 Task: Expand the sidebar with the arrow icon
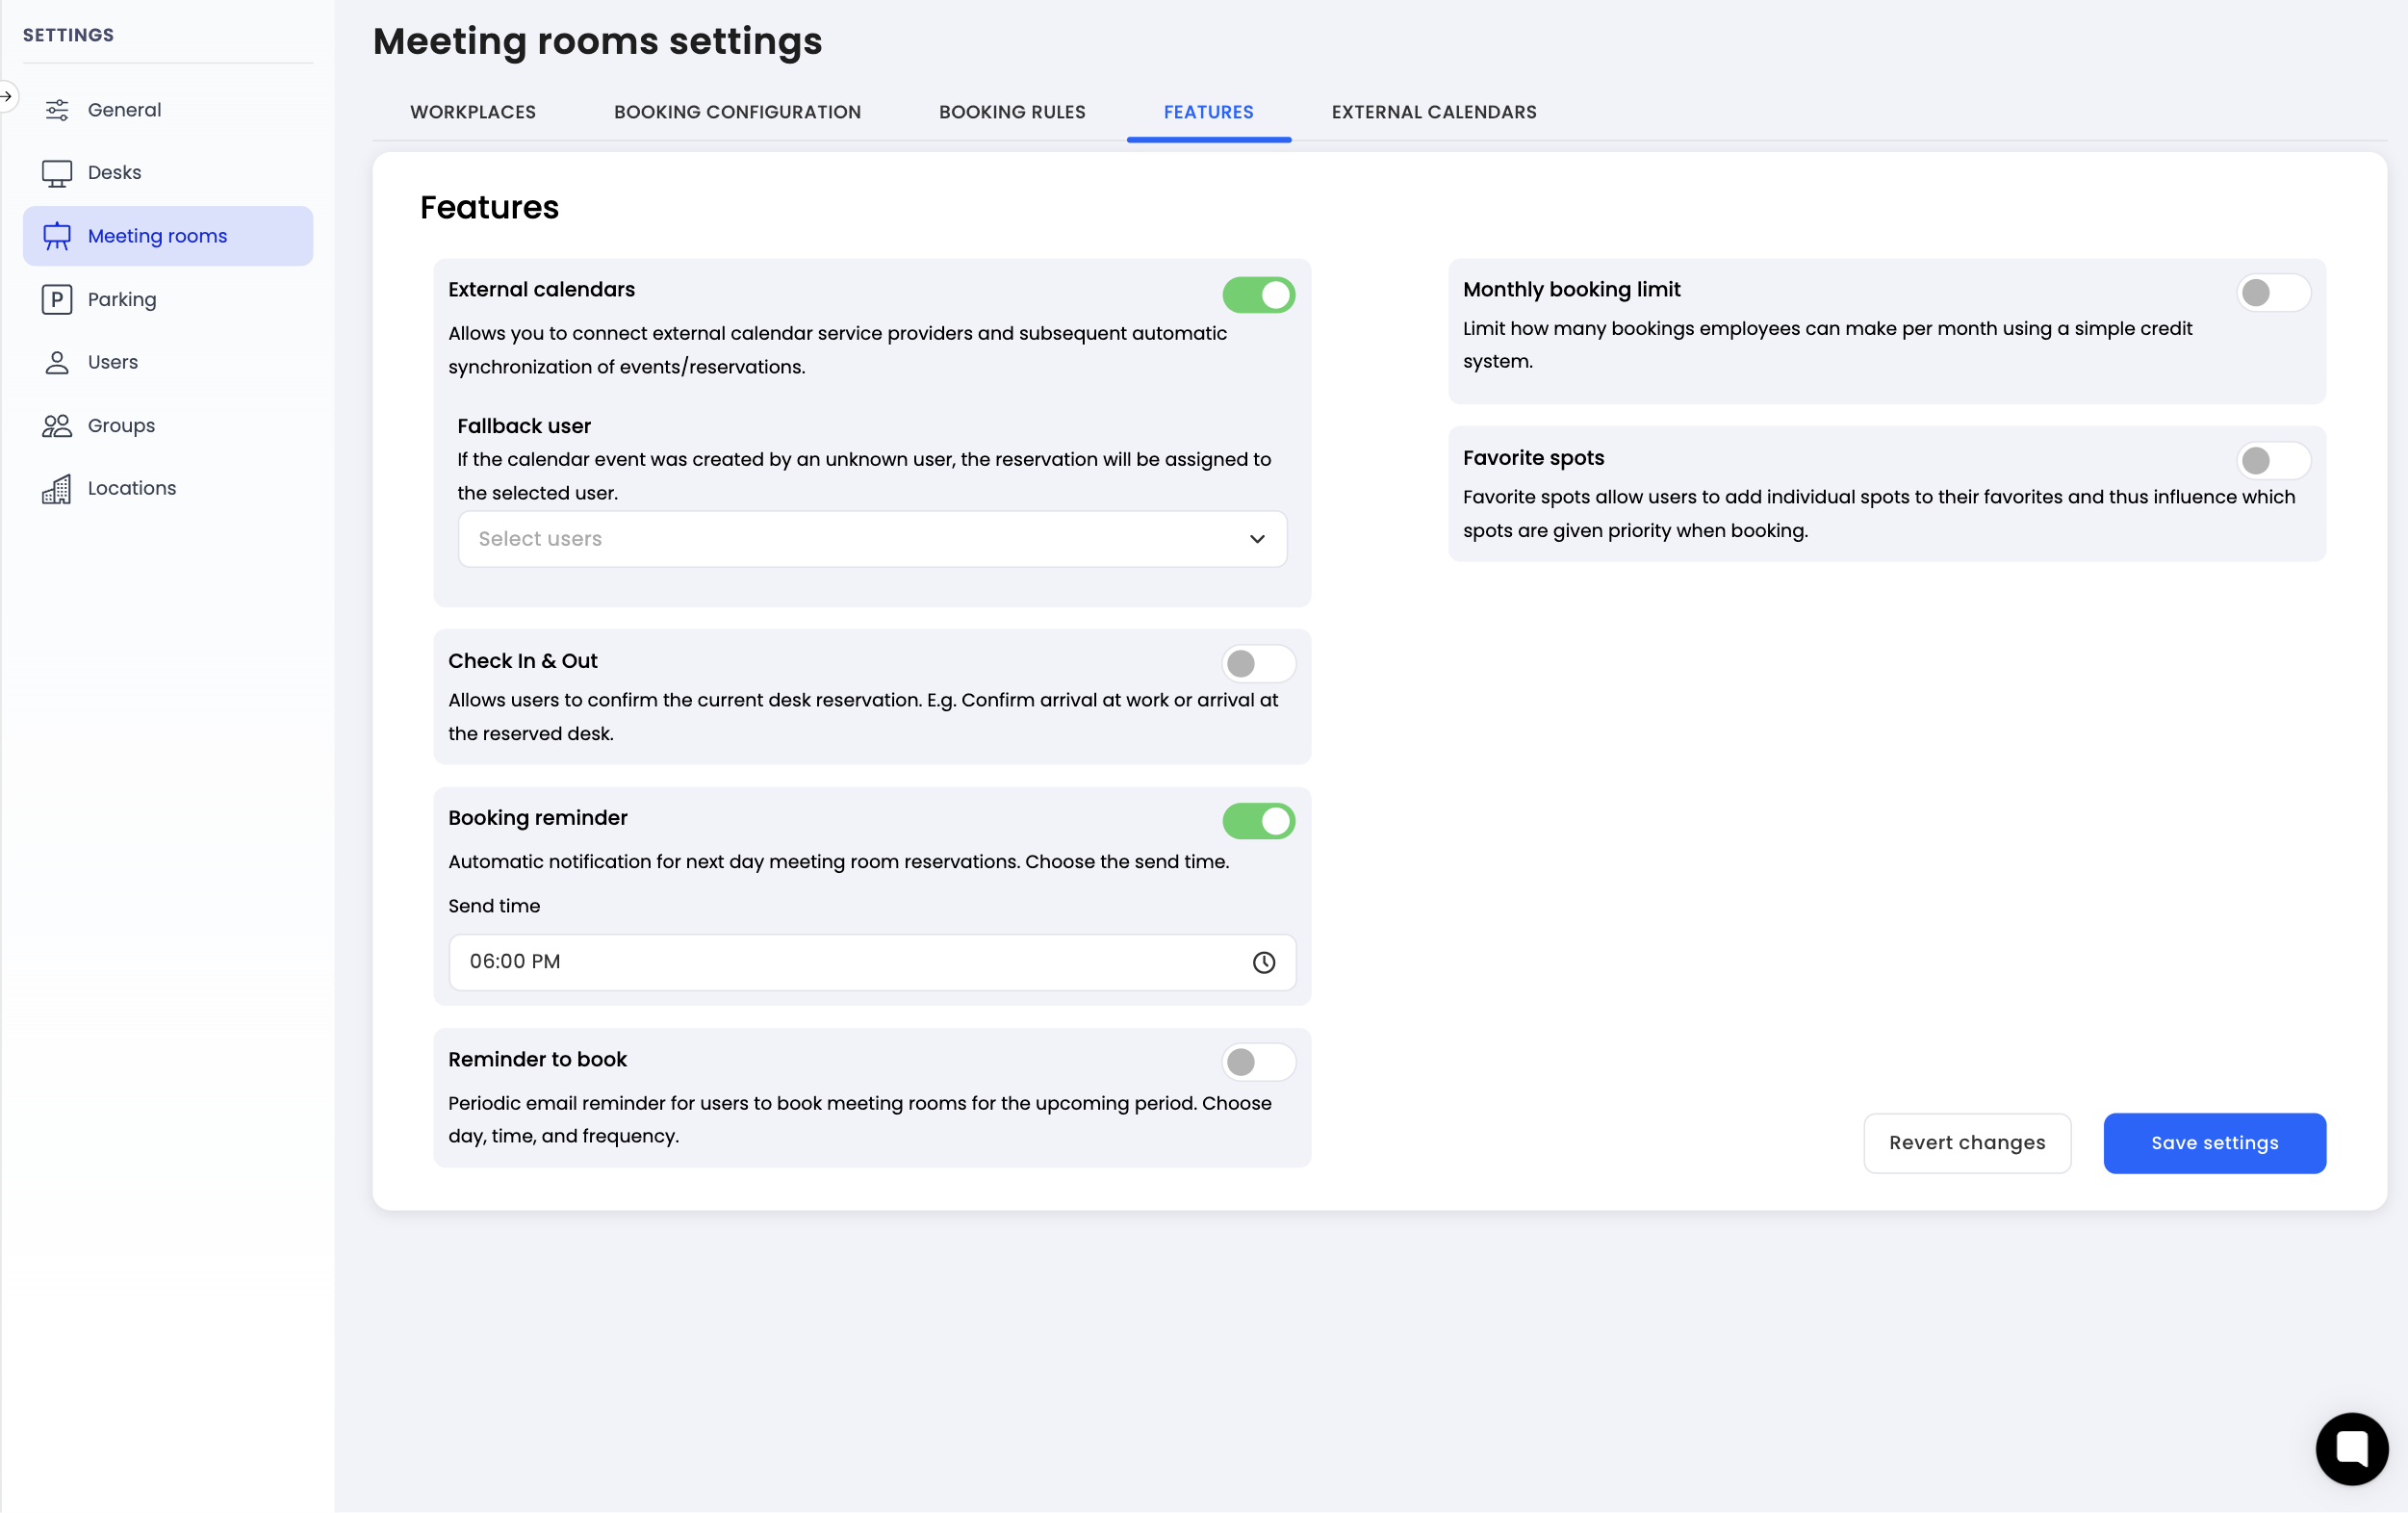coord(7,96)
